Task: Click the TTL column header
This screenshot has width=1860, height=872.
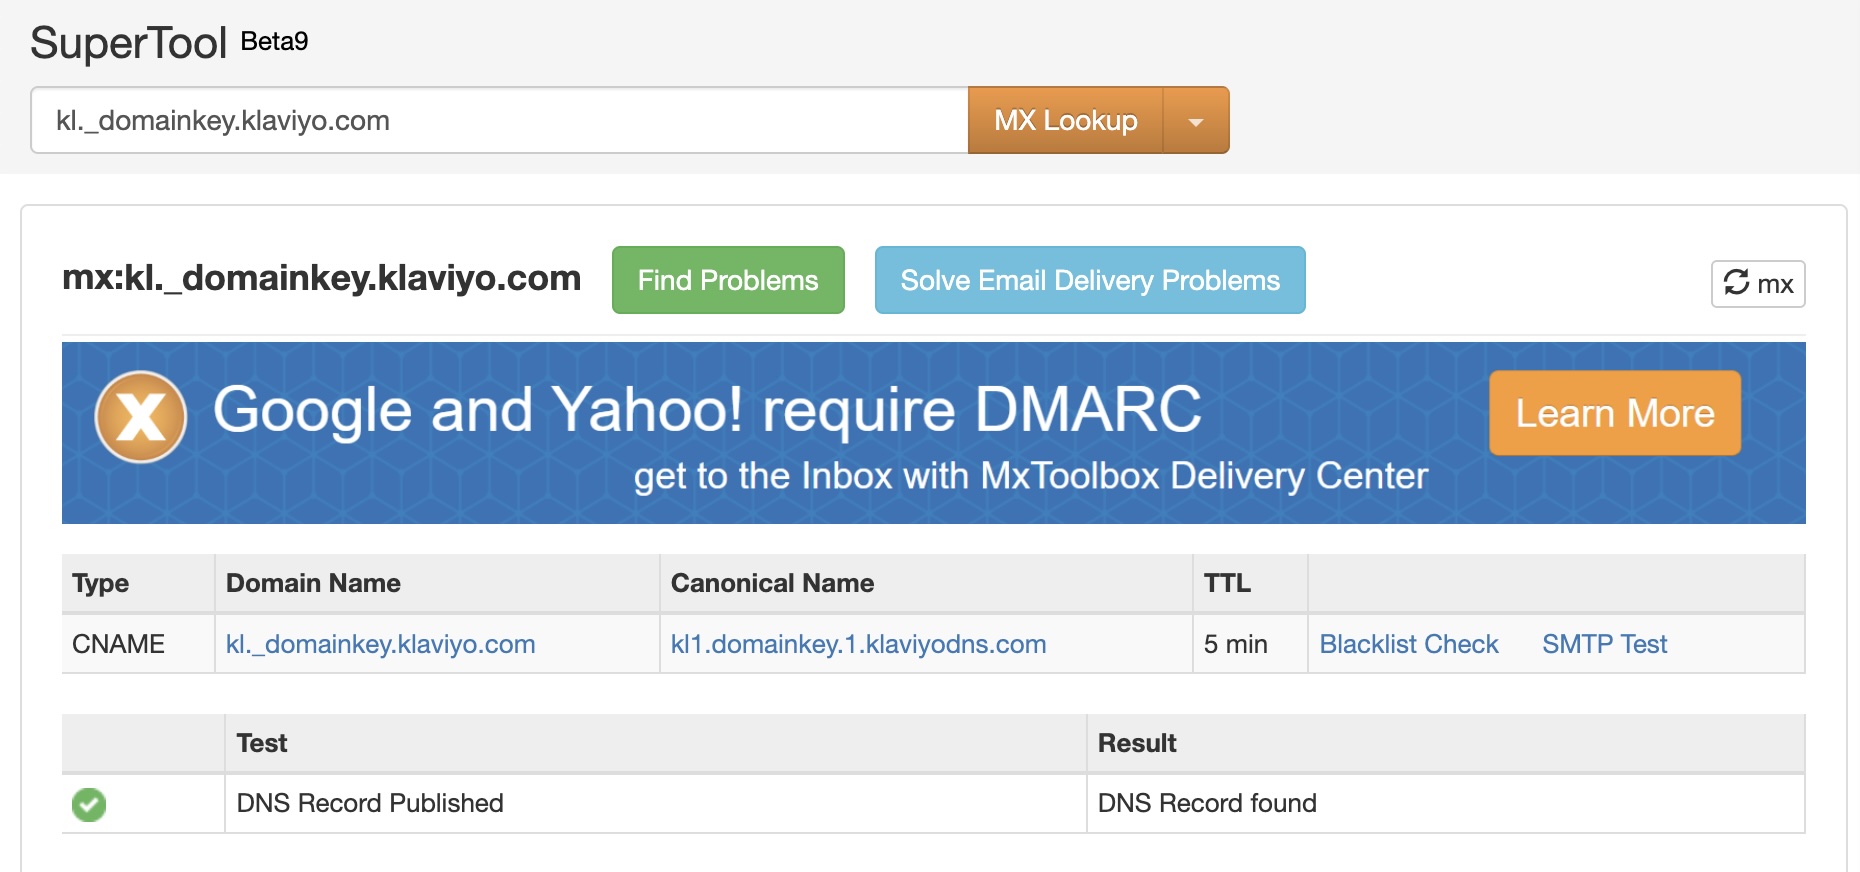Action: pyautogui.click(x=1227, y=583)
